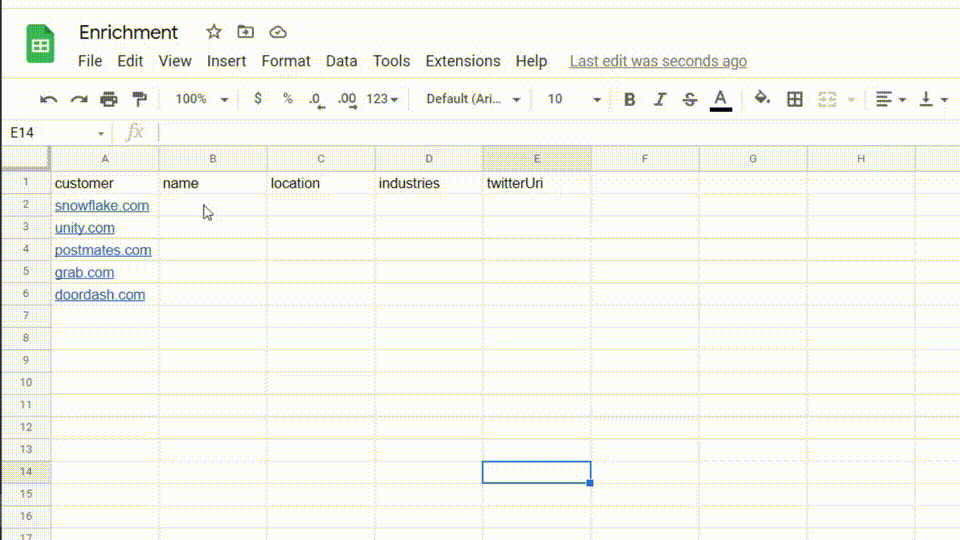Open the Extensions menu

[x=463, y=61]
